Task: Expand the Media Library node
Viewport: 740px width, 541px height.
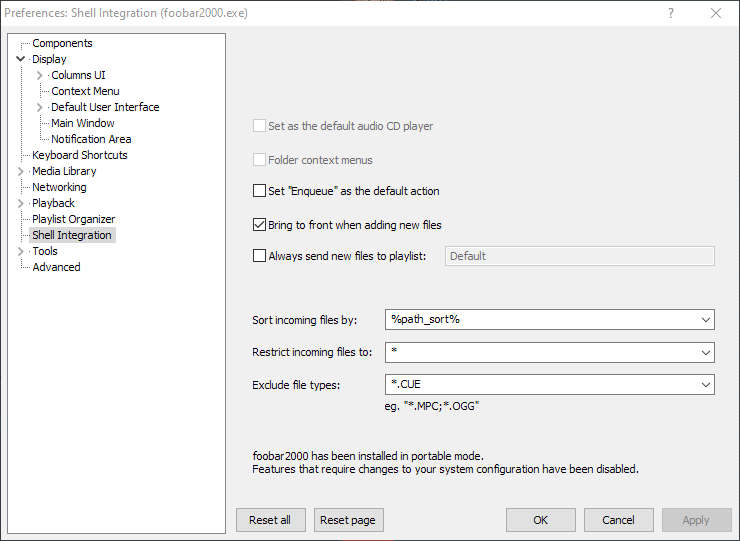Action: coord(20,171)
